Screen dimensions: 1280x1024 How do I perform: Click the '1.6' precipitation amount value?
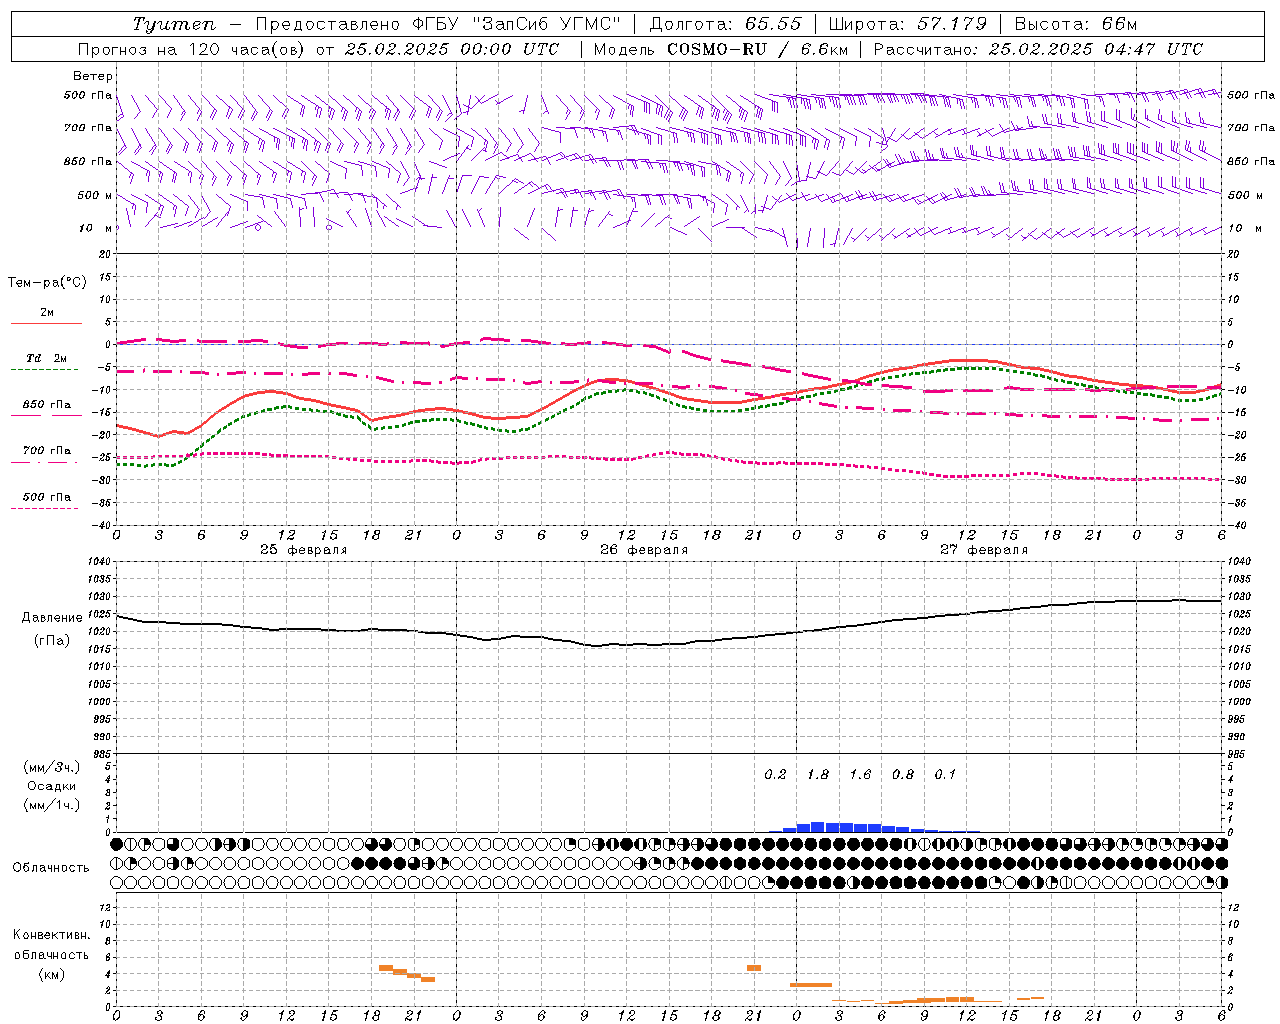pos(860,775)
